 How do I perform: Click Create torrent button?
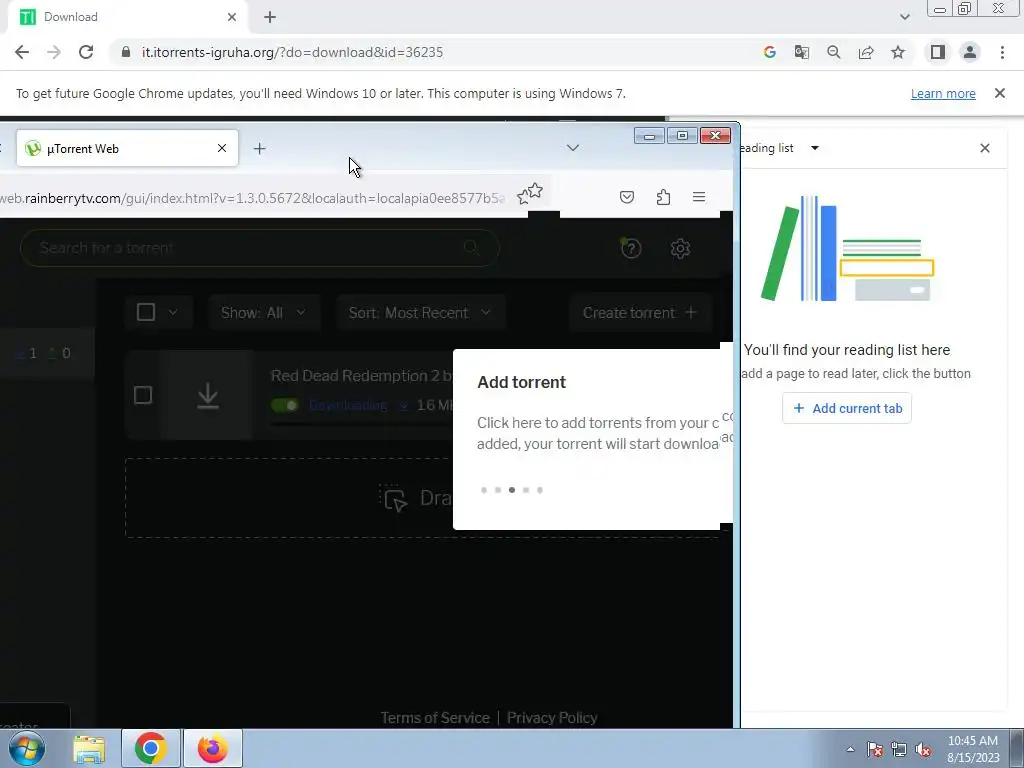pos(640,313)
